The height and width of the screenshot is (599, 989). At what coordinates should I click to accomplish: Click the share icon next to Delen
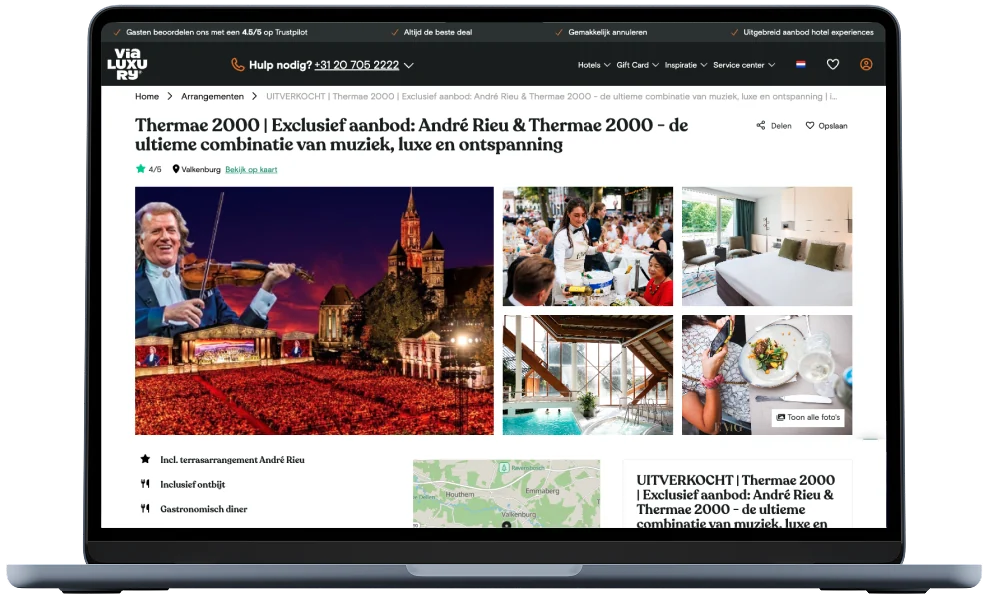(761, 125)
